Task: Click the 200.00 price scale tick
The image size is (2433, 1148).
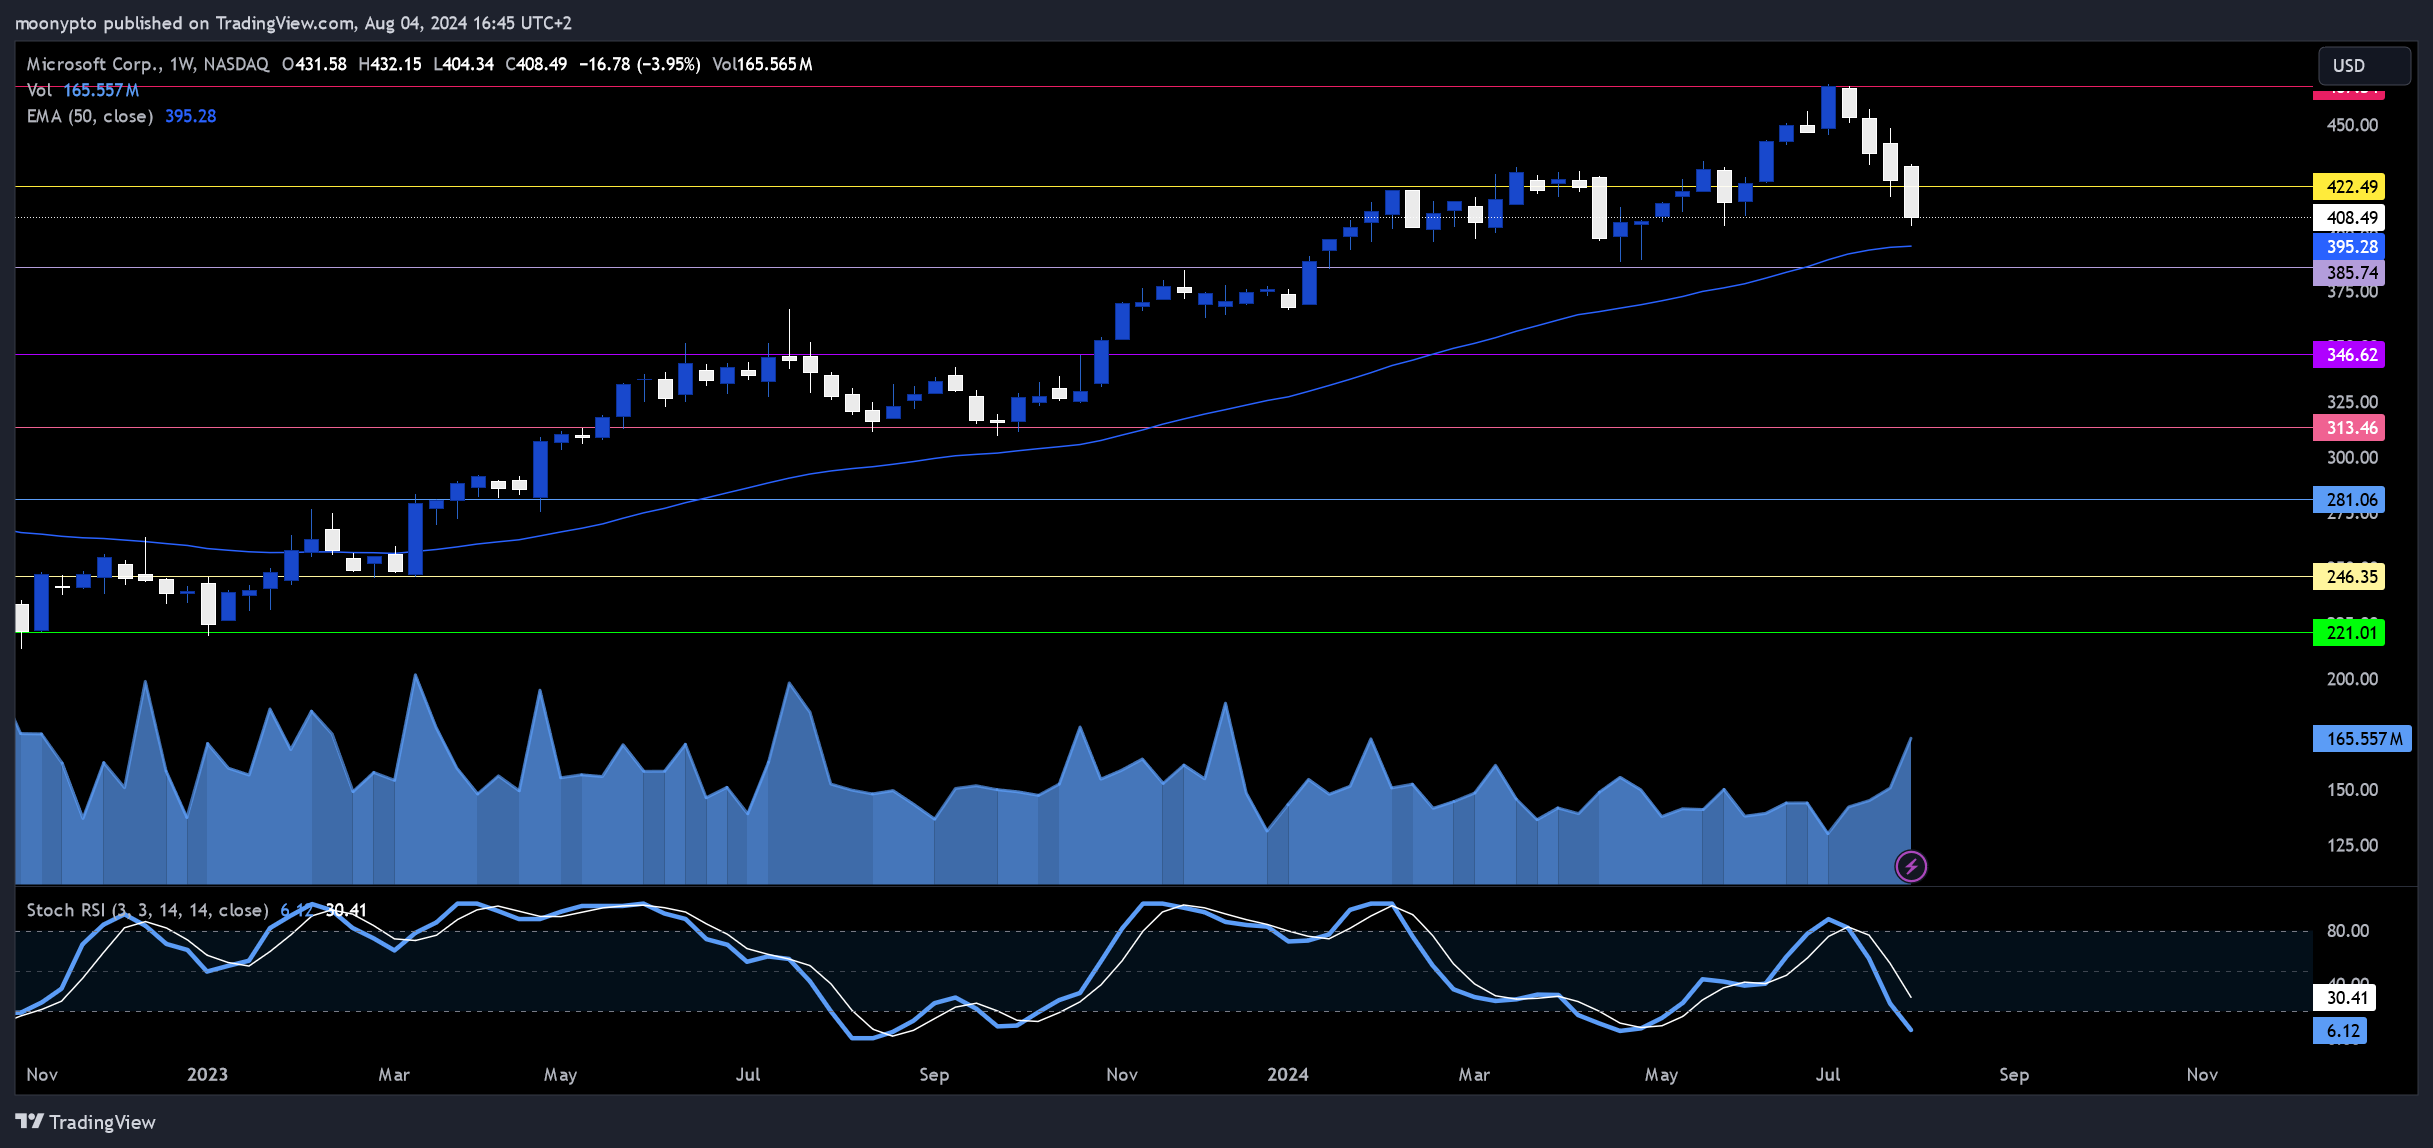Action: (x=2352, y=679)
